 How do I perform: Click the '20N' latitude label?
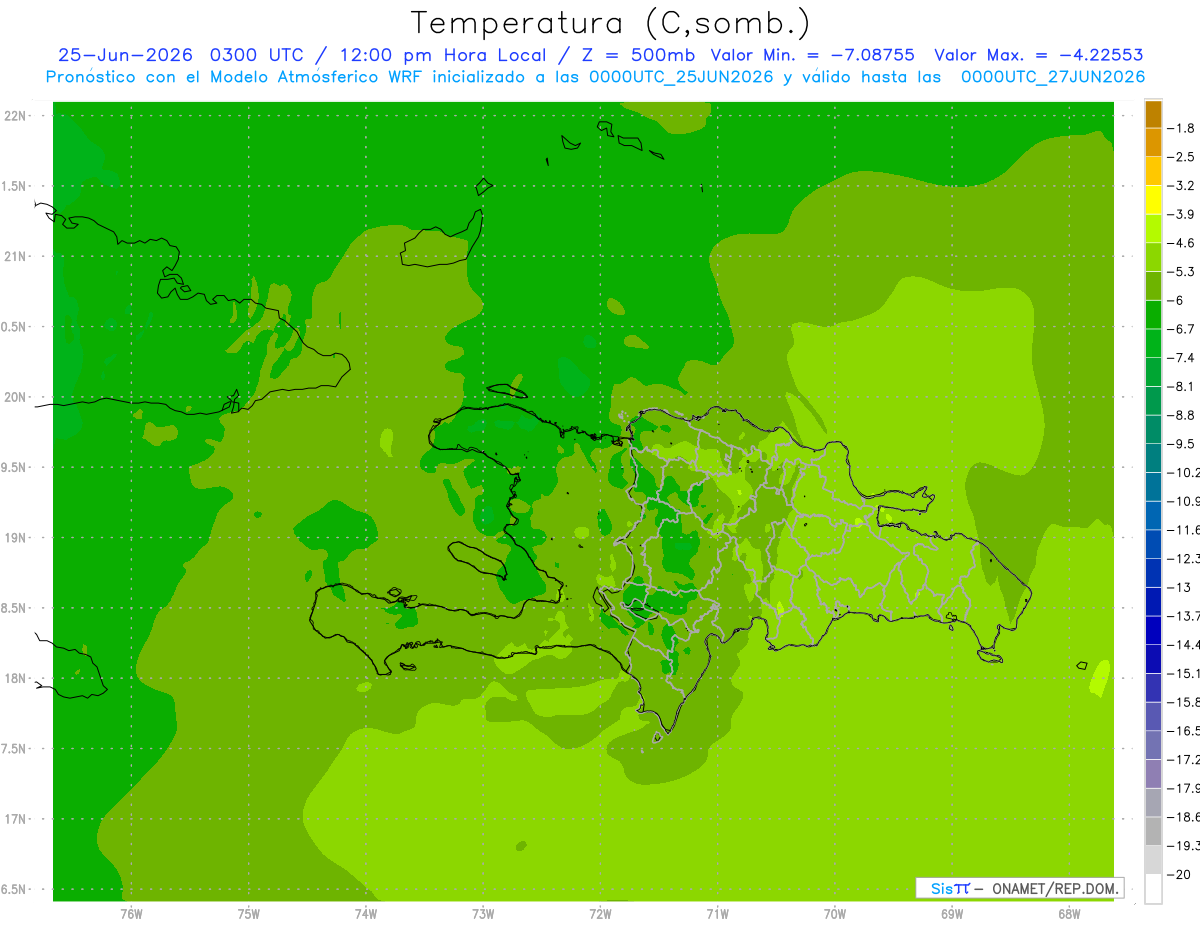coord(16,397)
